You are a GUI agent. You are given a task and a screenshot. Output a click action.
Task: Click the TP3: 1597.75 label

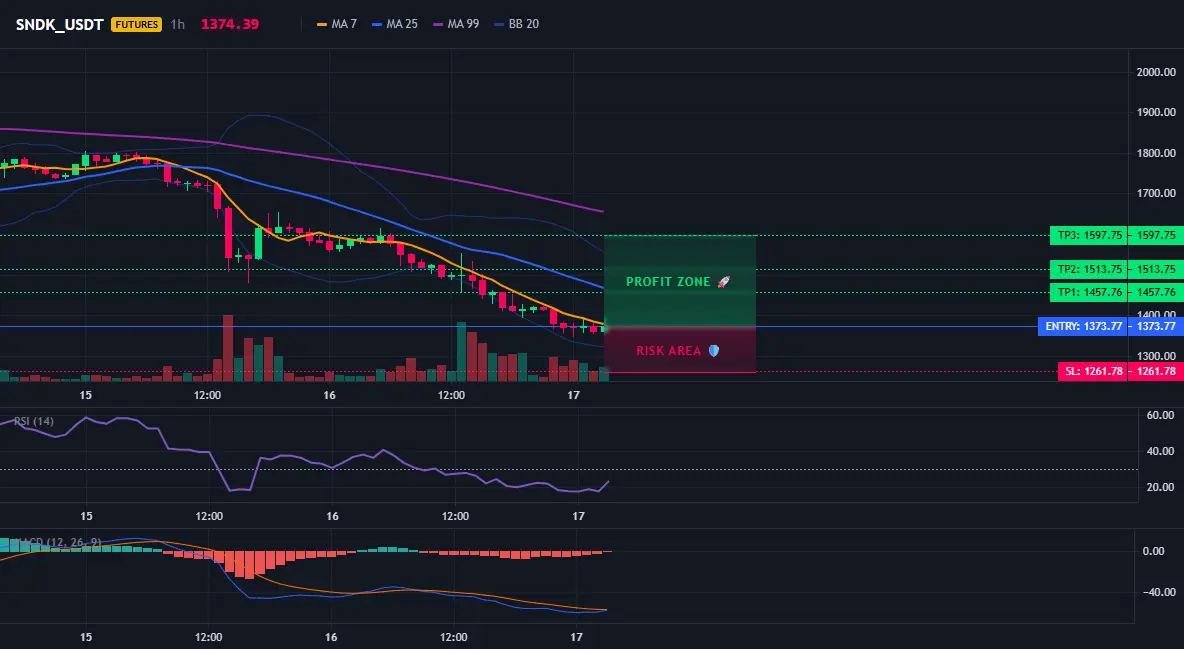click(x=1088, y=235)
